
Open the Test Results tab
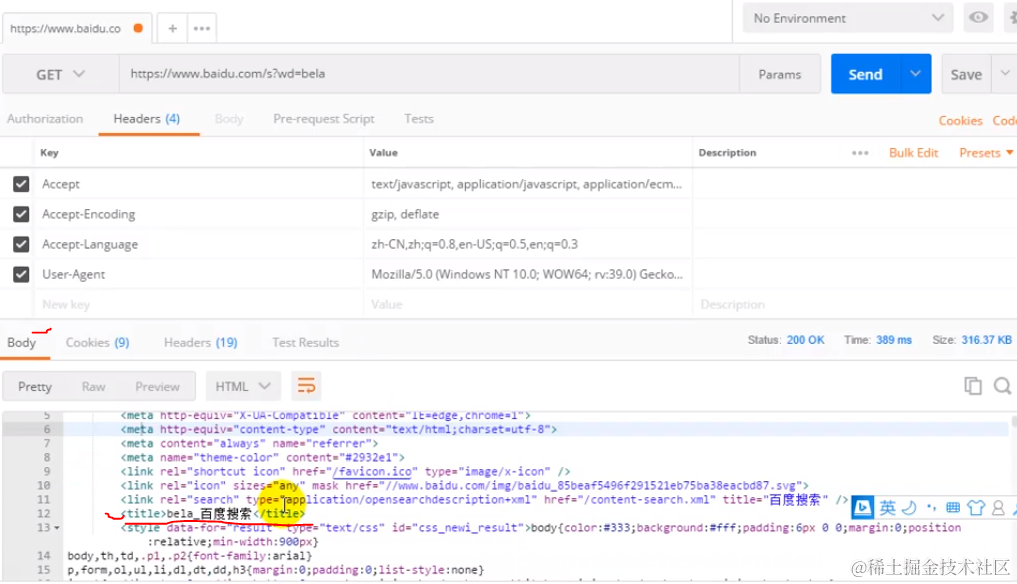pyautogui.click(x=305, y=343)
